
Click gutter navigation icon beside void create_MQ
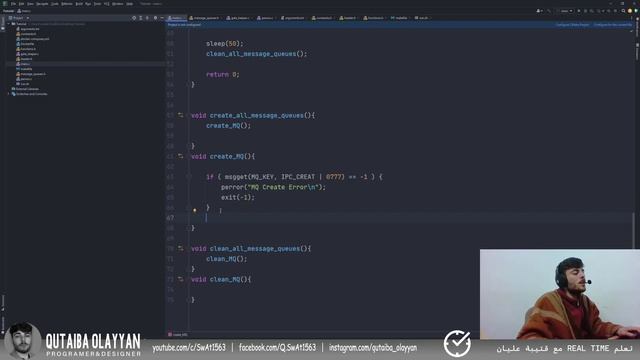point(180,156)
